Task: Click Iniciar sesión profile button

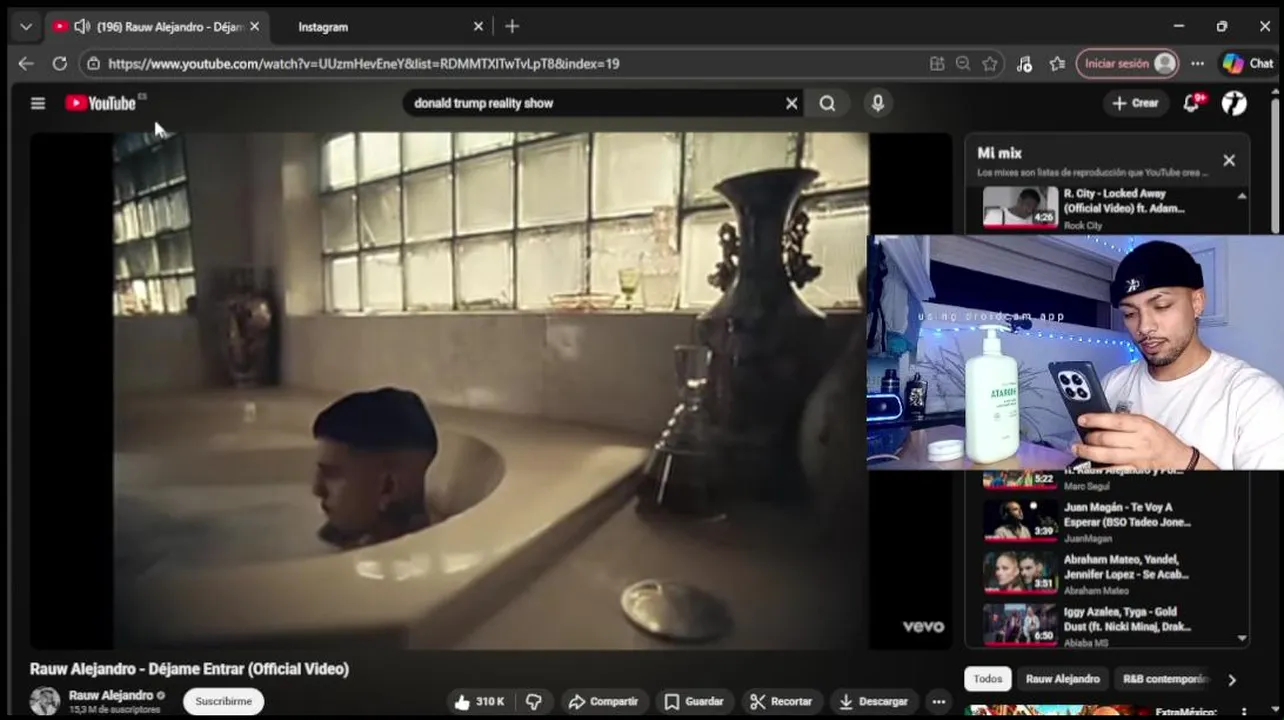Action: click(x=1127, y=63)
